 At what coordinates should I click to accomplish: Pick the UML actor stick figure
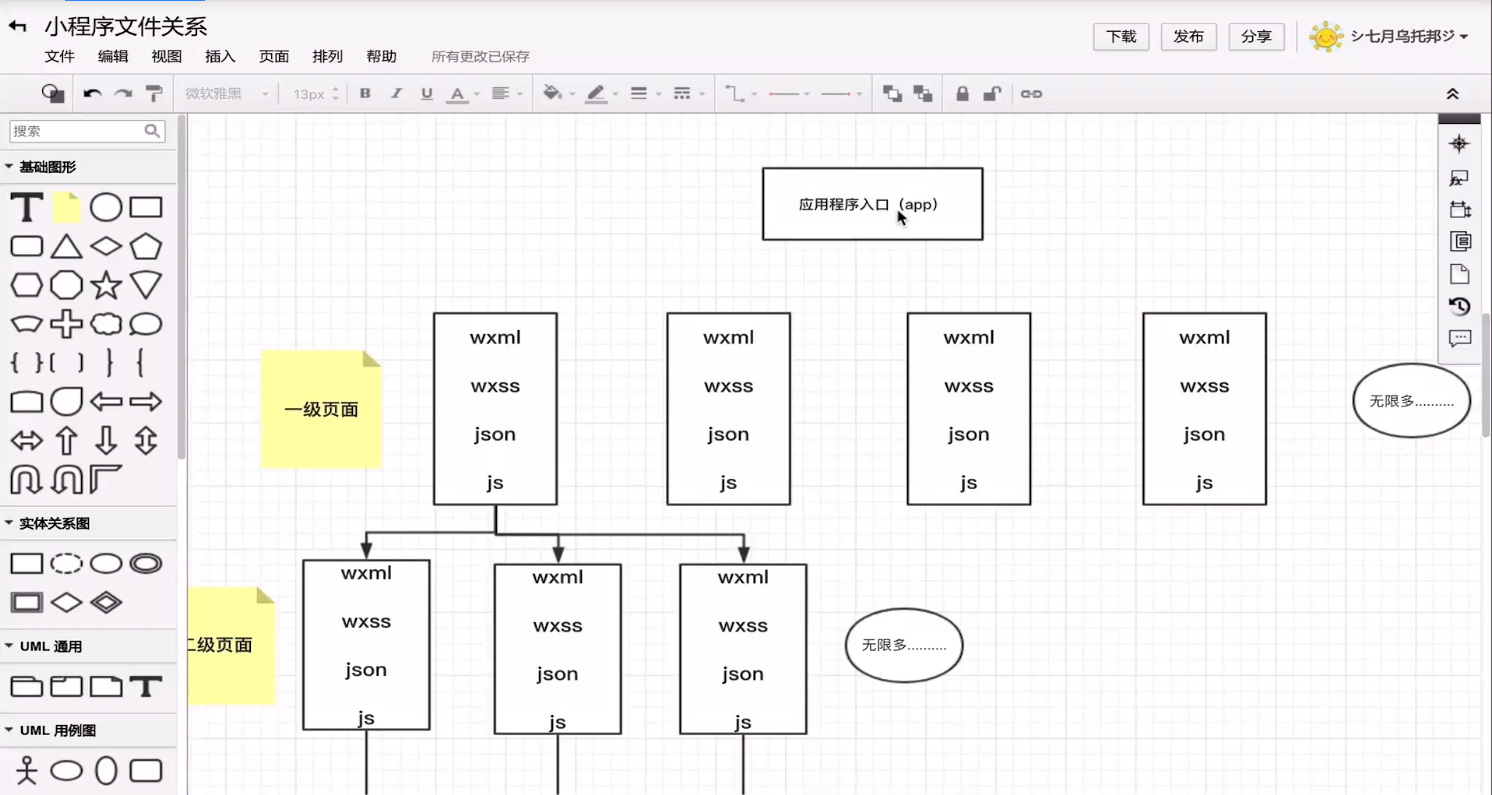27,771
